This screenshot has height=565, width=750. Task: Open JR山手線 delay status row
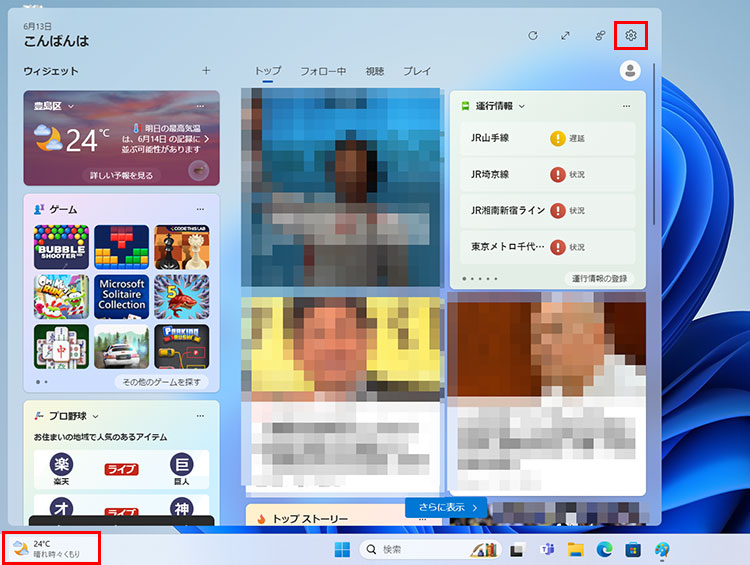(547, 138)
